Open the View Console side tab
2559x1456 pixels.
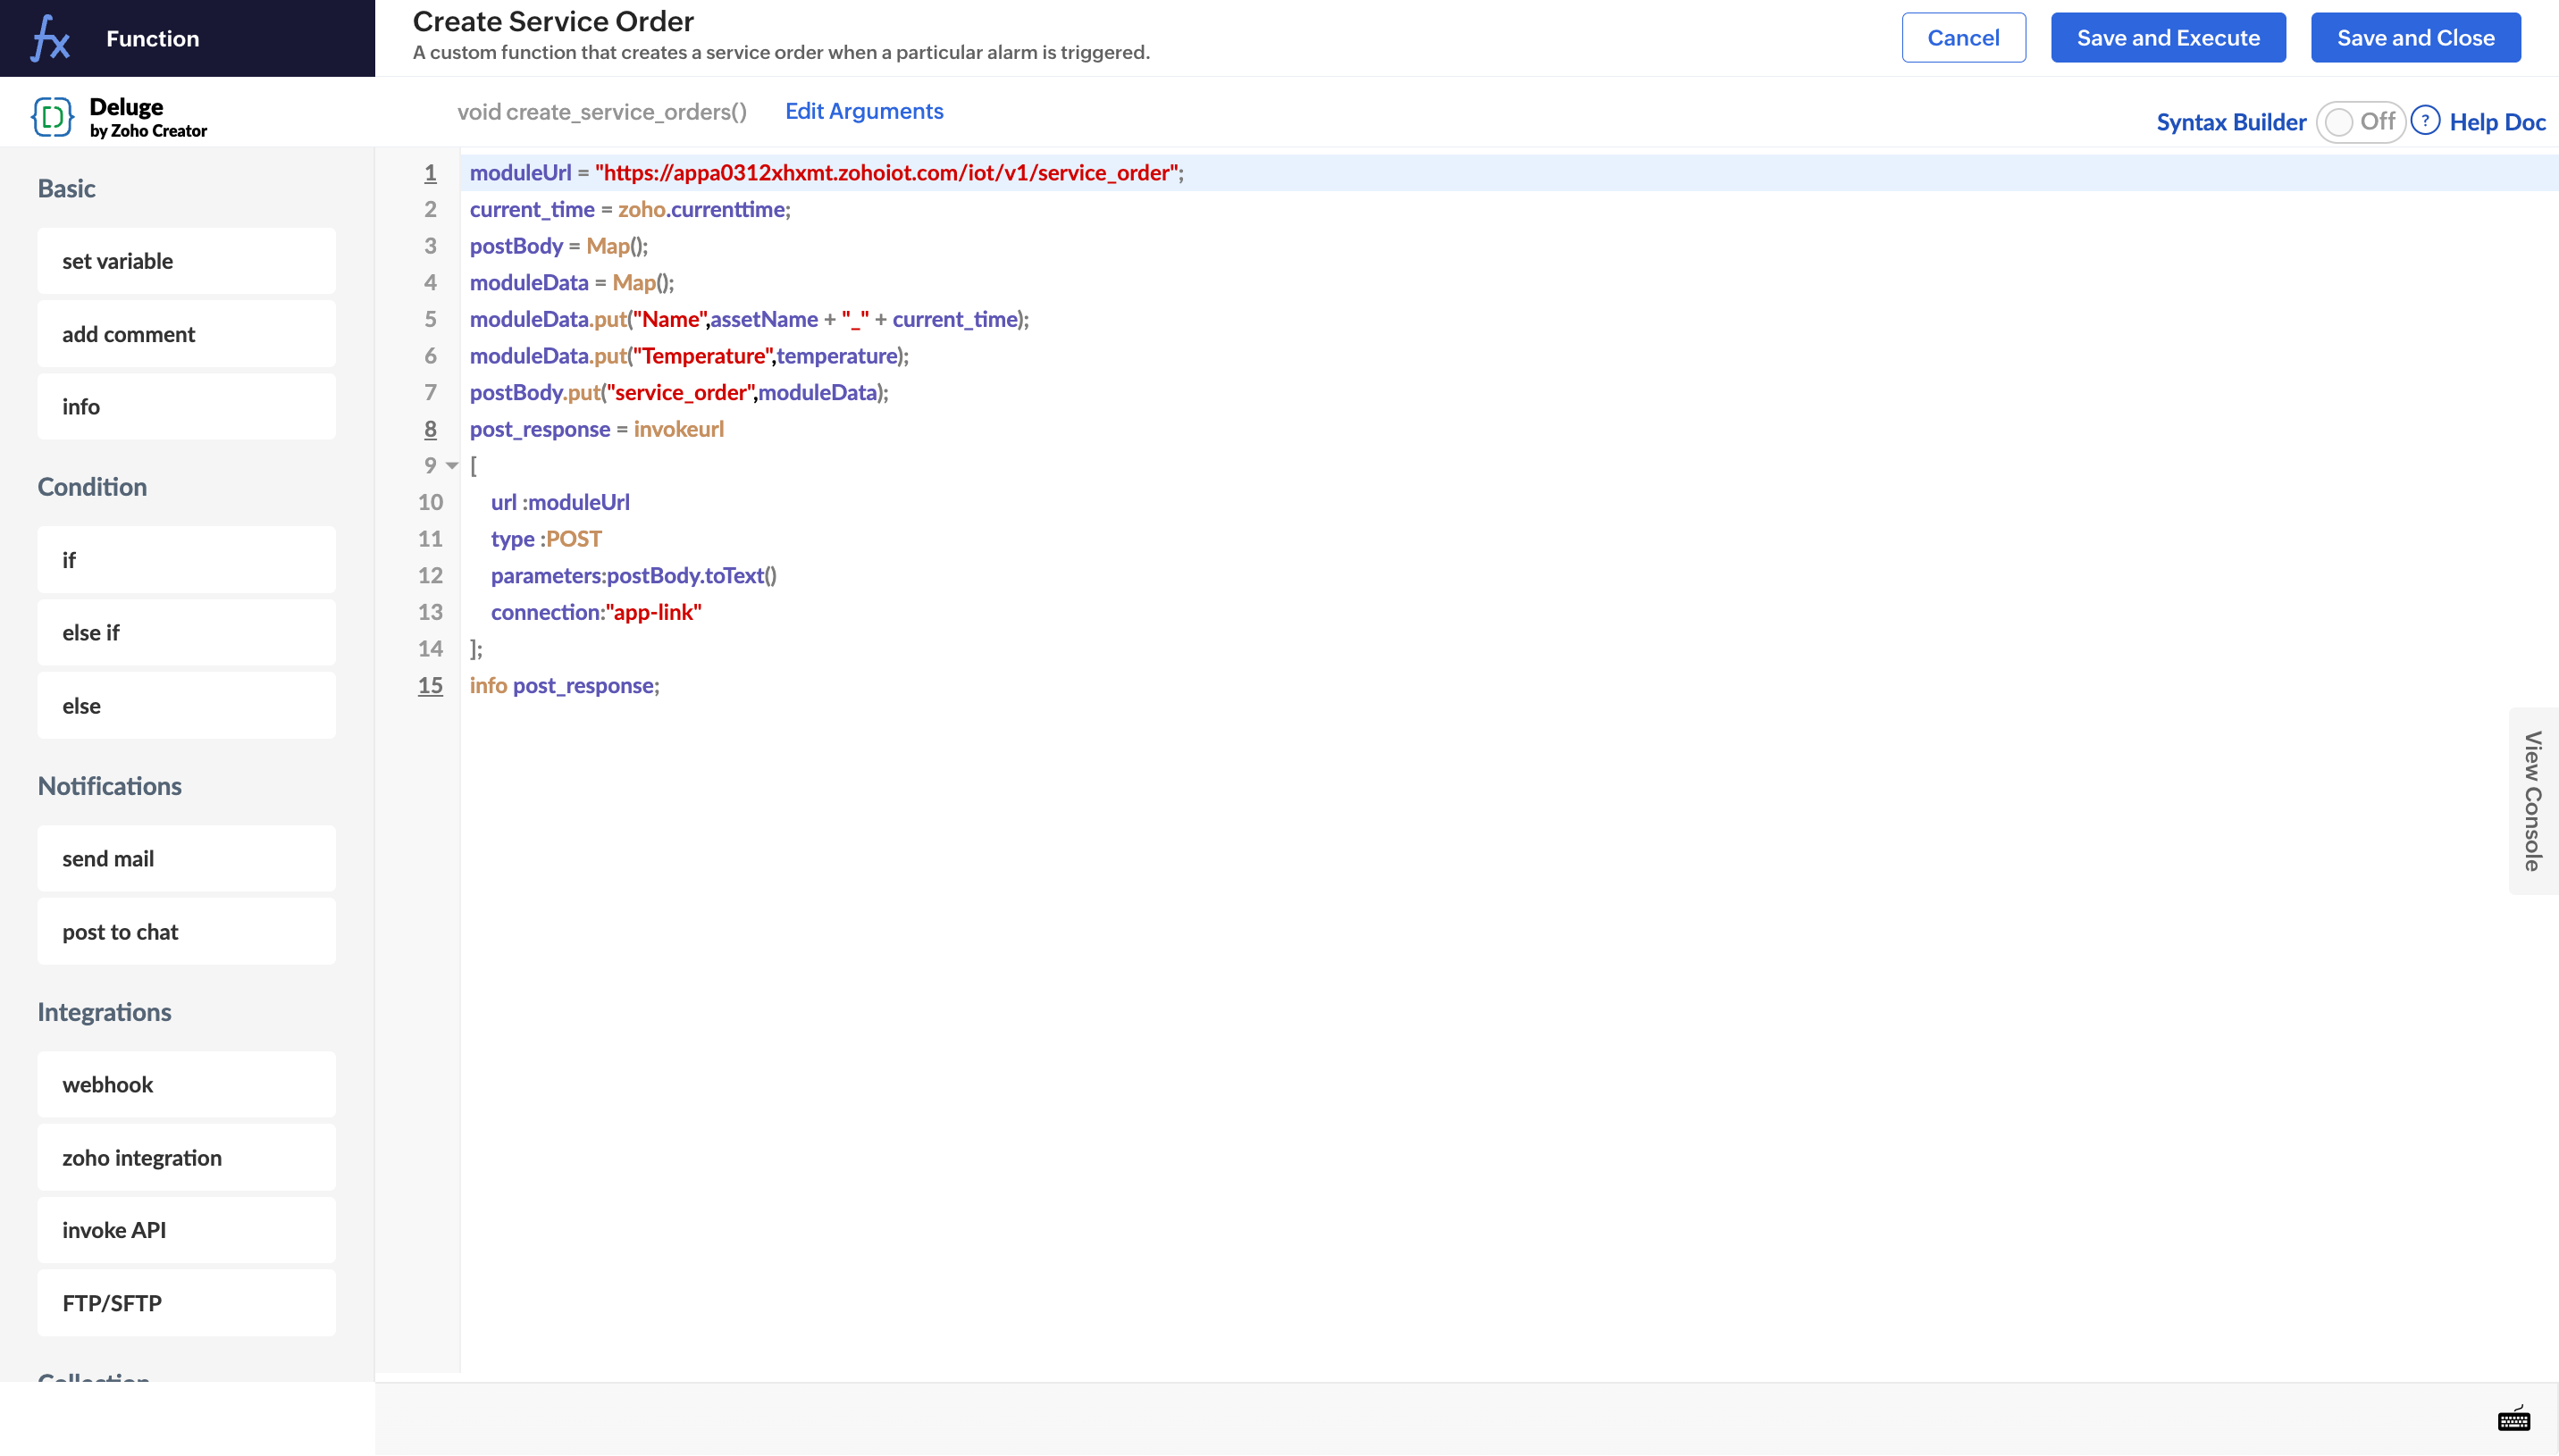[x=2532, y=801]
